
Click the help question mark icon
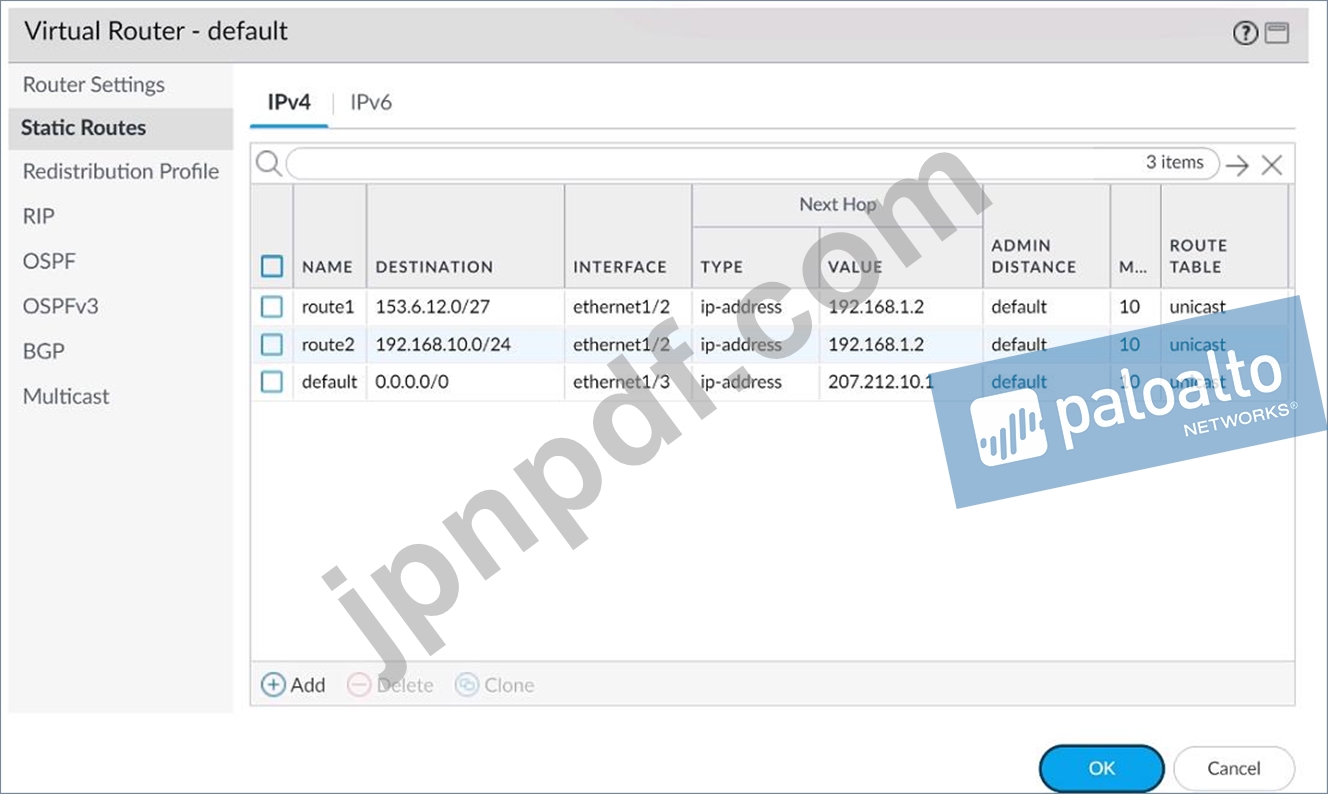(x=1245, y=34)
